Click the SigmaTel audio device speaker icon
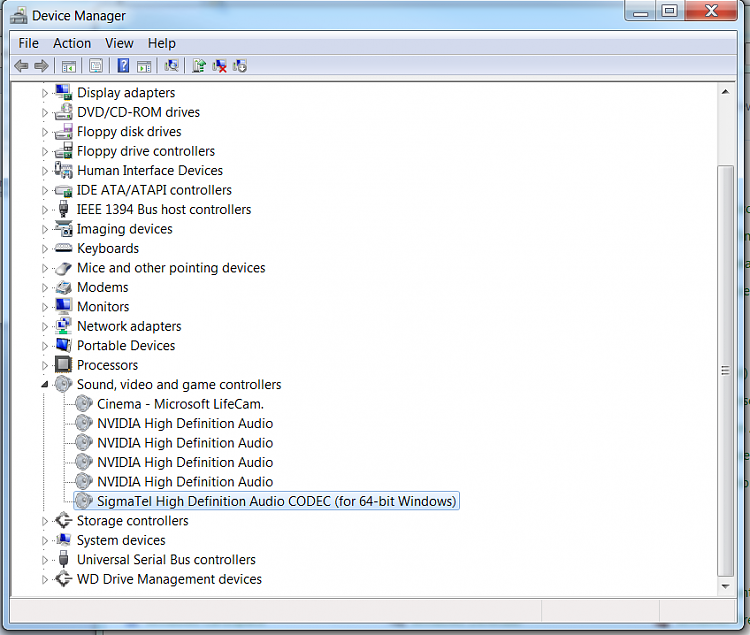Image resolution: width=750 pixels, height=635 pixels. point(84,501)
